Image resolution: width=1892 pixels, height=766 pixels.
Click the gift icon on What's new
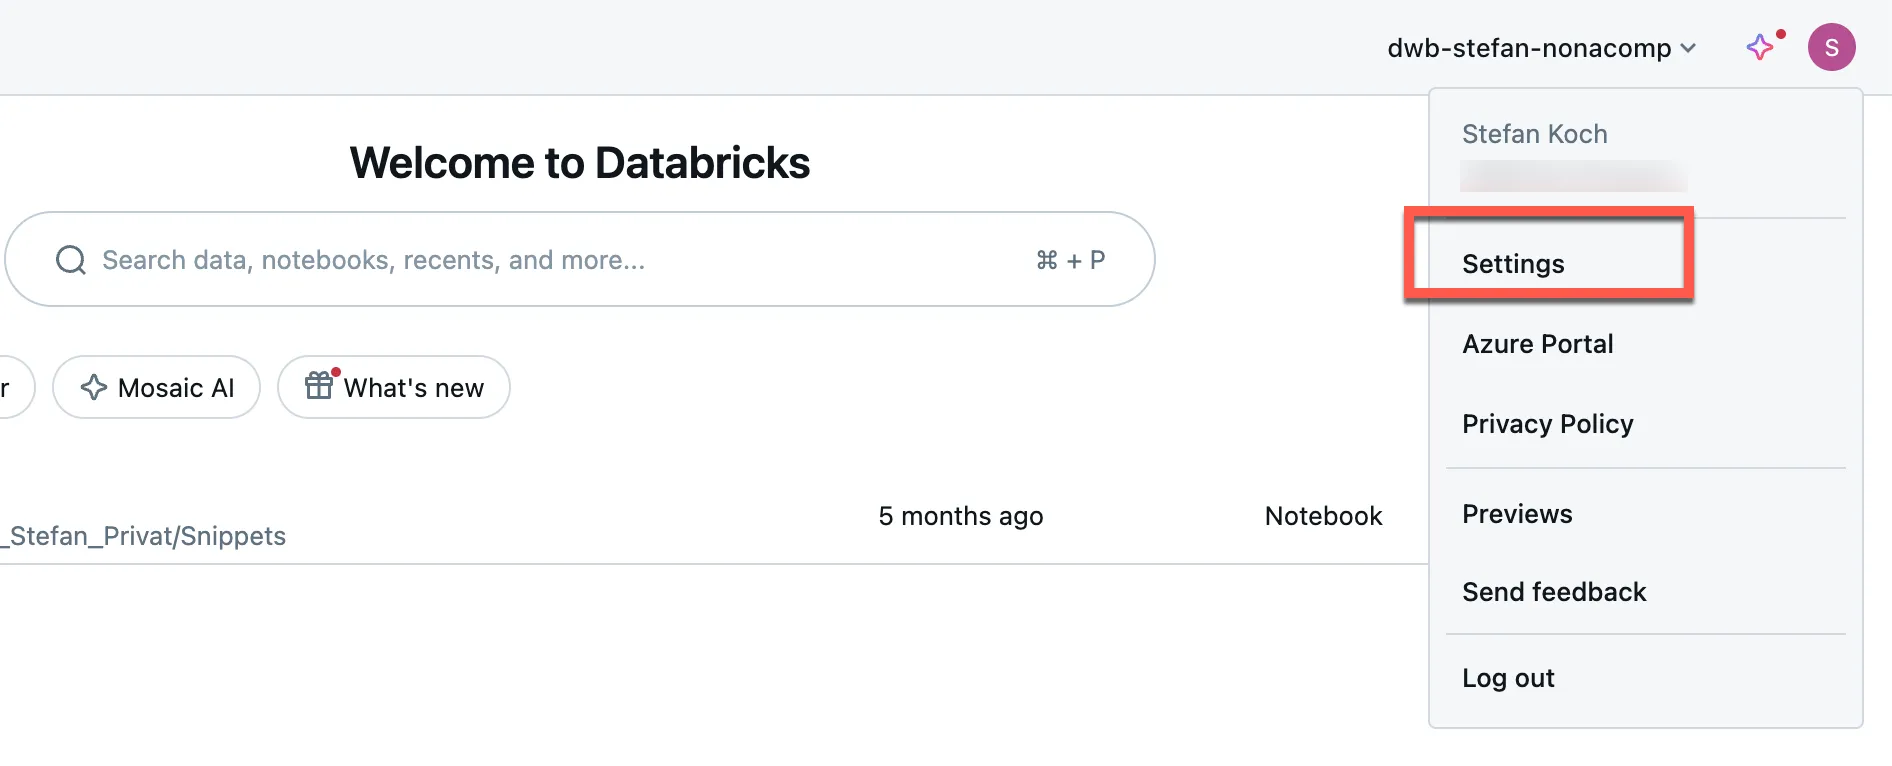319,386
